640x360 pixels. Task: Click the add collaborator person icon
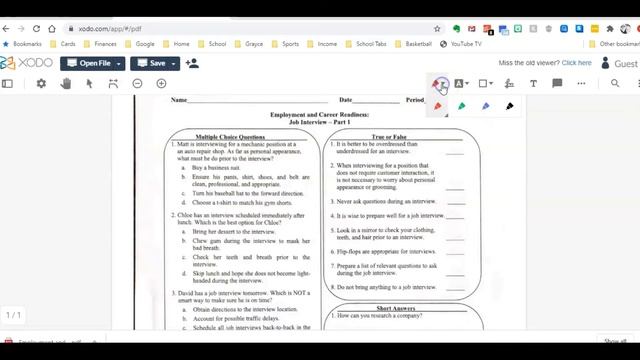tap(192, 63)
